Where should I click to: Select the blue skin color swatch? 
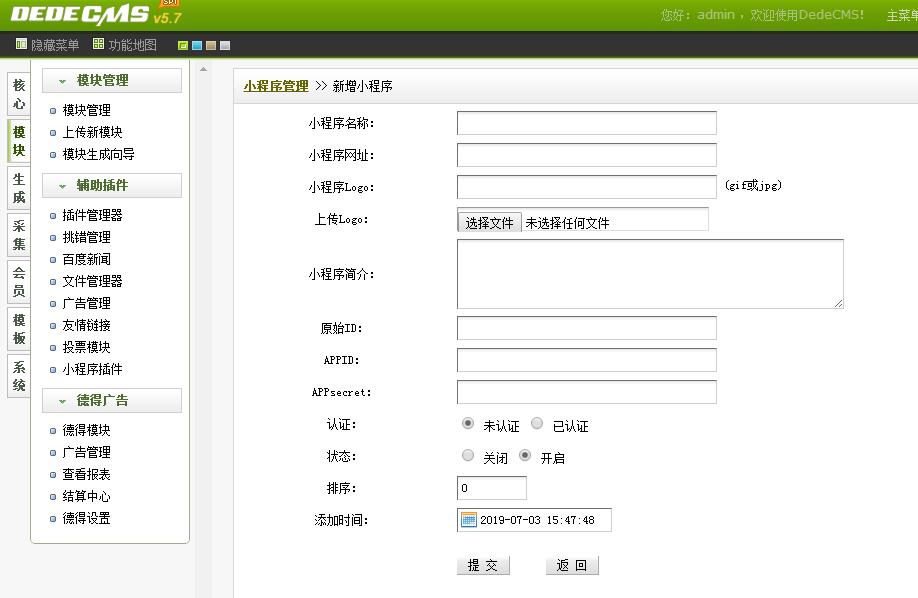(x=197, y=45)
